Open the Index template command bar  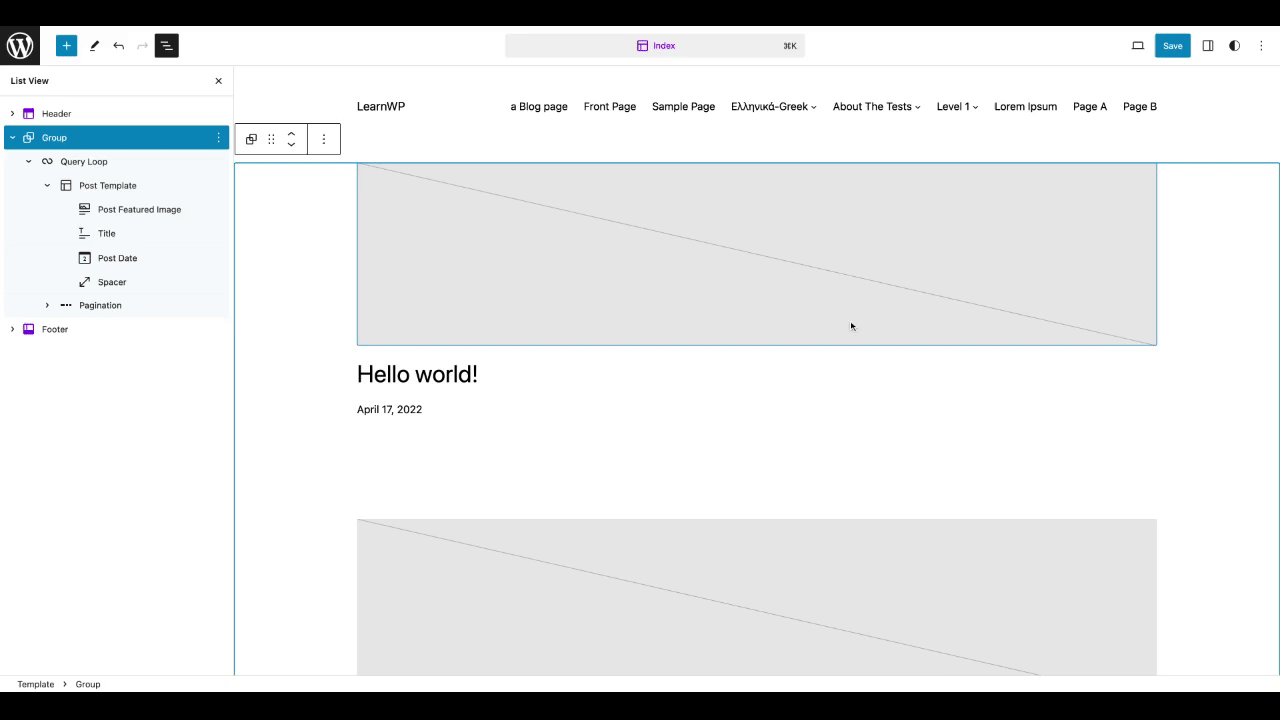click(655, 45)
